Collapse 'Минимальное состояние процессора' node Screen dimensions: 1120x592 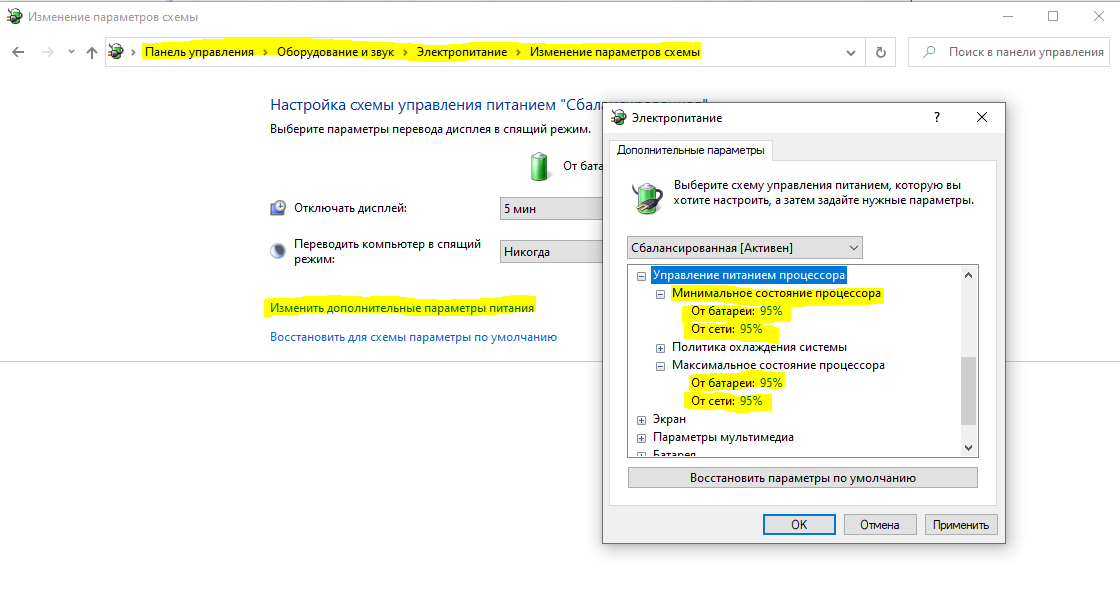click(661, 294)
